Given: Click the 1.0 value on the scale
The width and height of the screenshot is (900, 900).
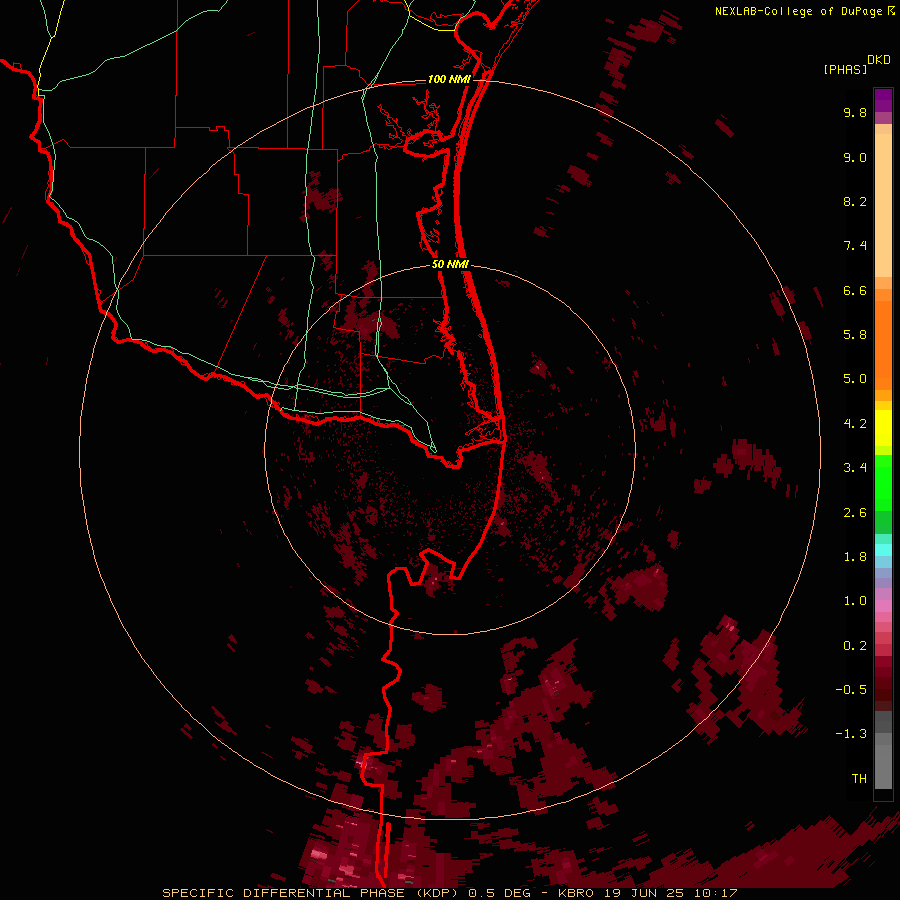Looking at the screenshot, I should [x=855, y=601].
